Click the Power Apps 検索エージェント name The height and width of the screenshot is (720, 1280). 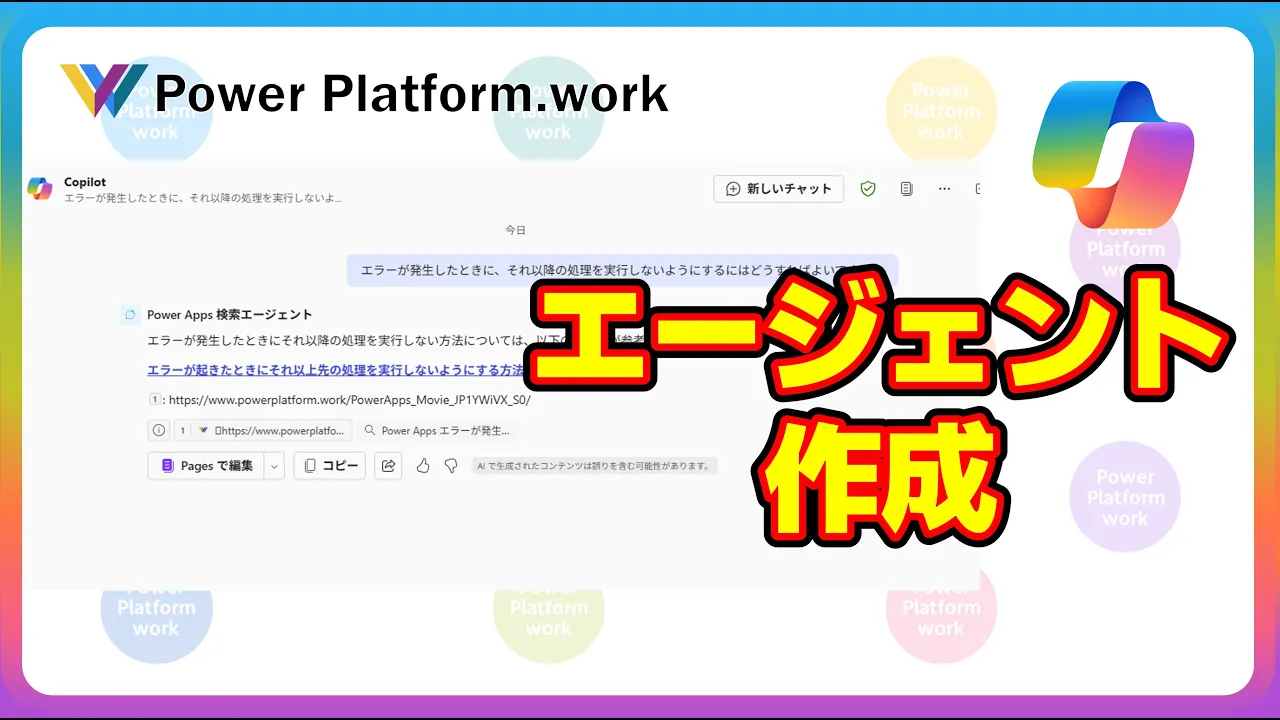pos(230,315)
